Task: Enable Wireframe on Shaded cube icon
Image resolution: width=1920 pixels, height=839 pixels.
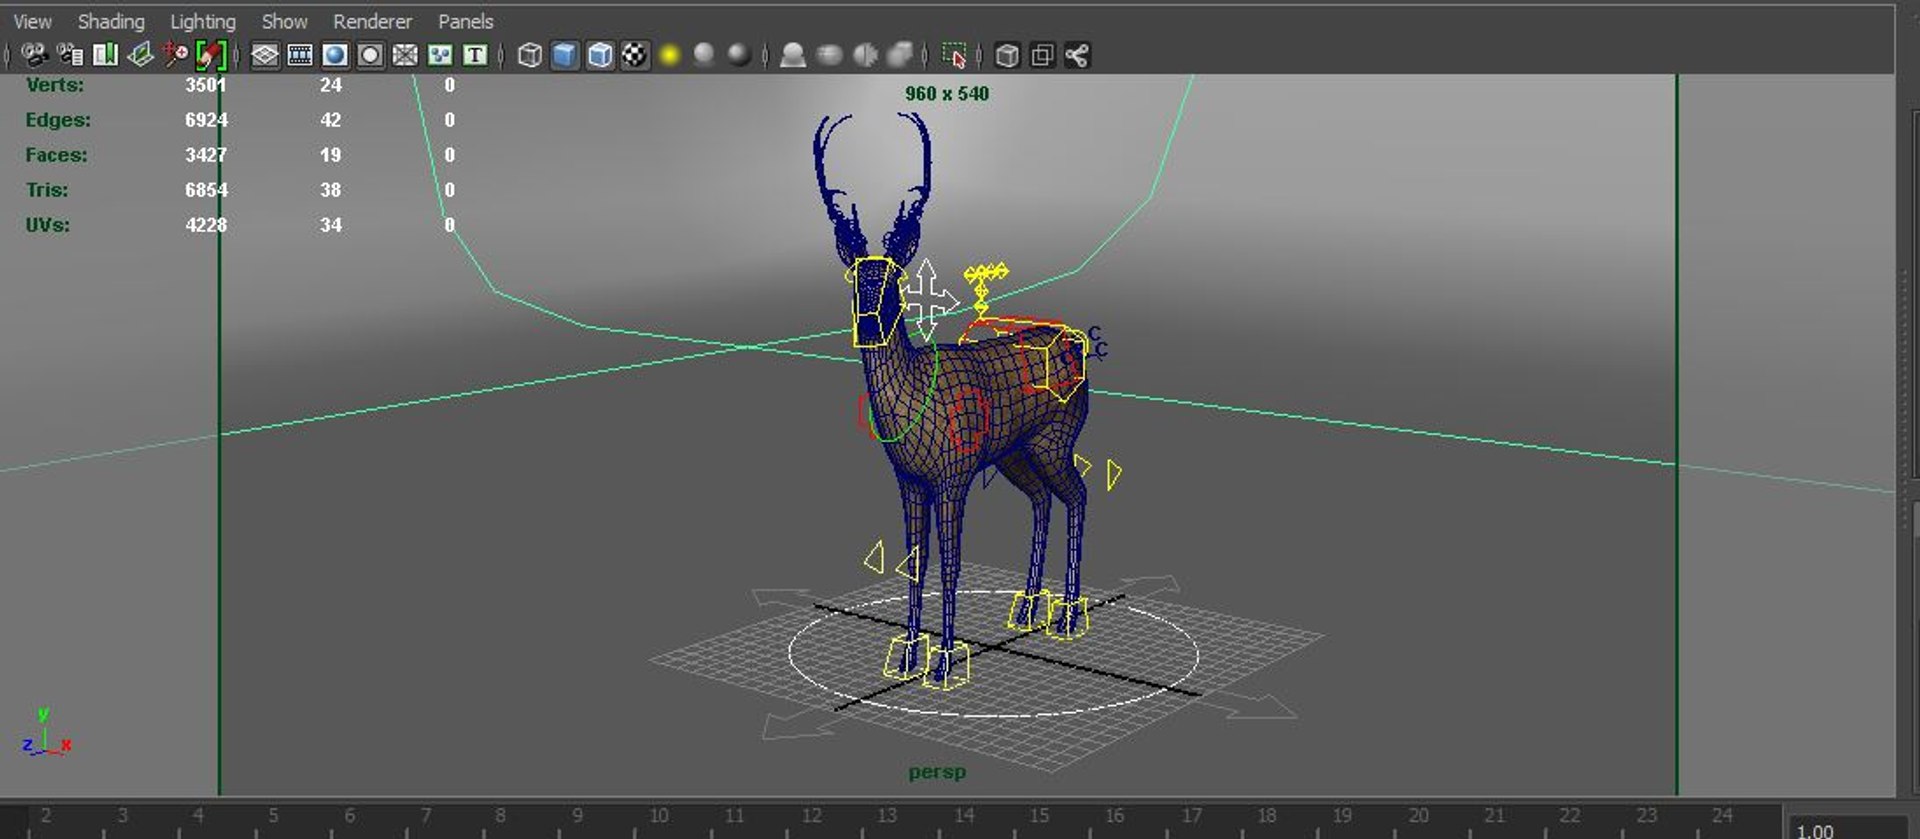Action: click(600, 55)
